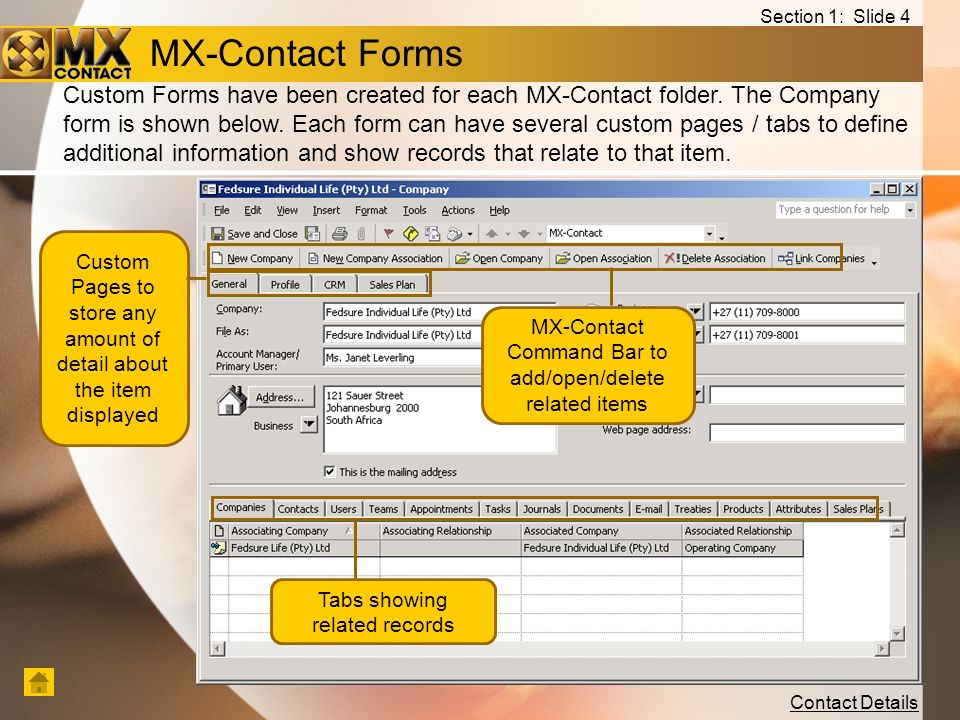Click the AutoDialer phone icon
Screen dimensions: 960x720
[x=455, y=233]
